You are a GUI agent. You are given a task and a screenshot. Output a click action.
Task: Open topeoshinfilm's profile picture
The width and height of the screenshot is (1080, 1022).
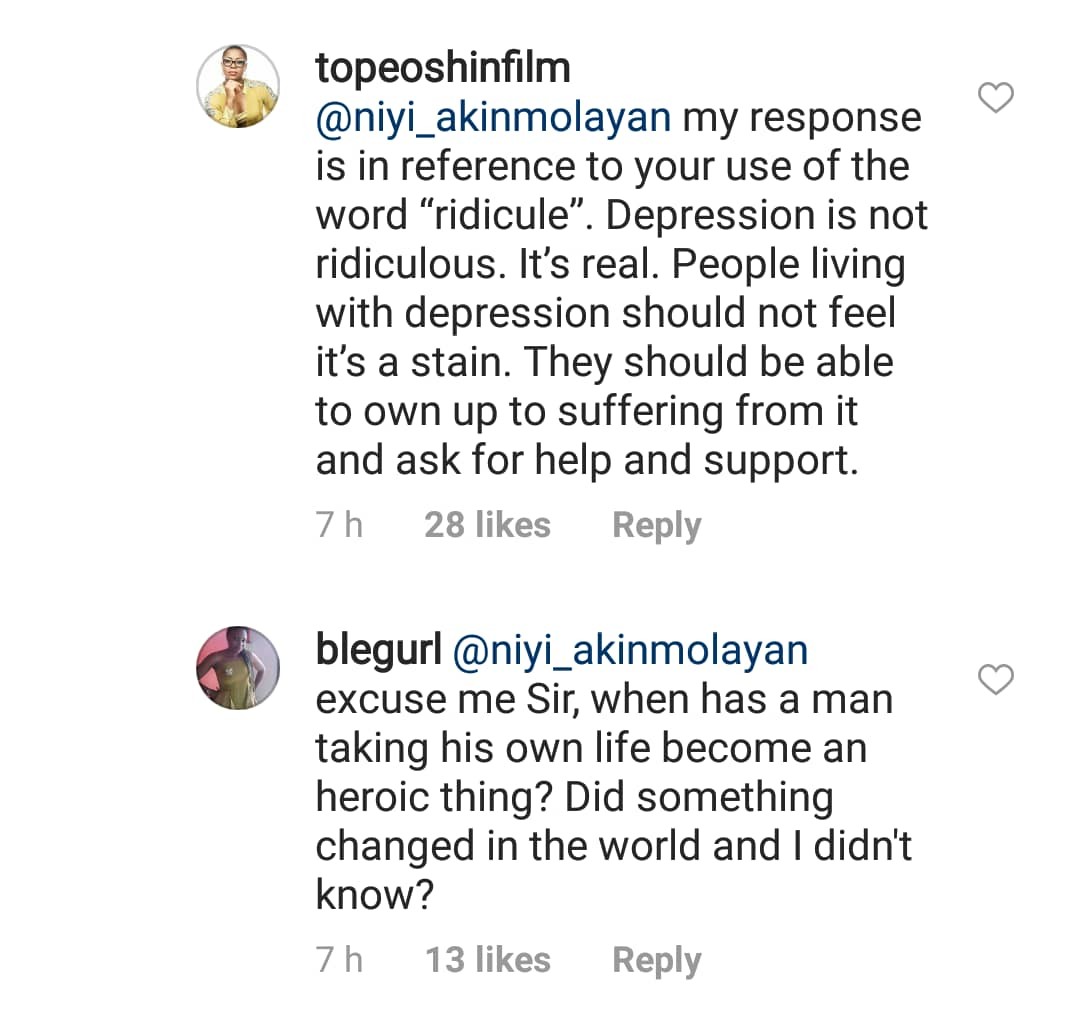point(238,87)
